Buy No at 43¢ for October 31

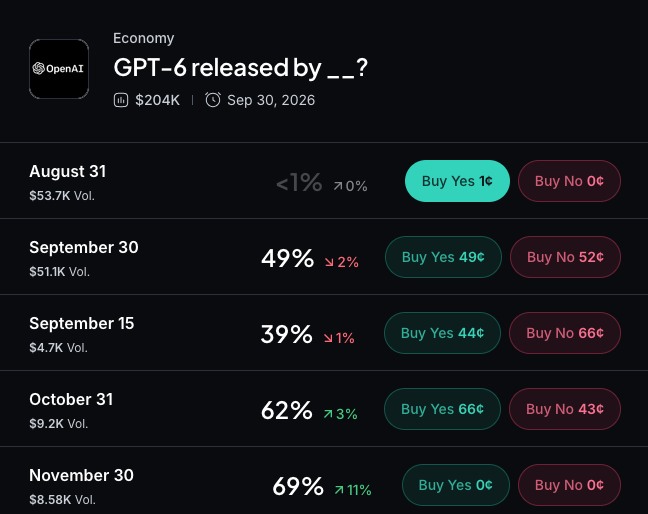[x=565, y=409]
